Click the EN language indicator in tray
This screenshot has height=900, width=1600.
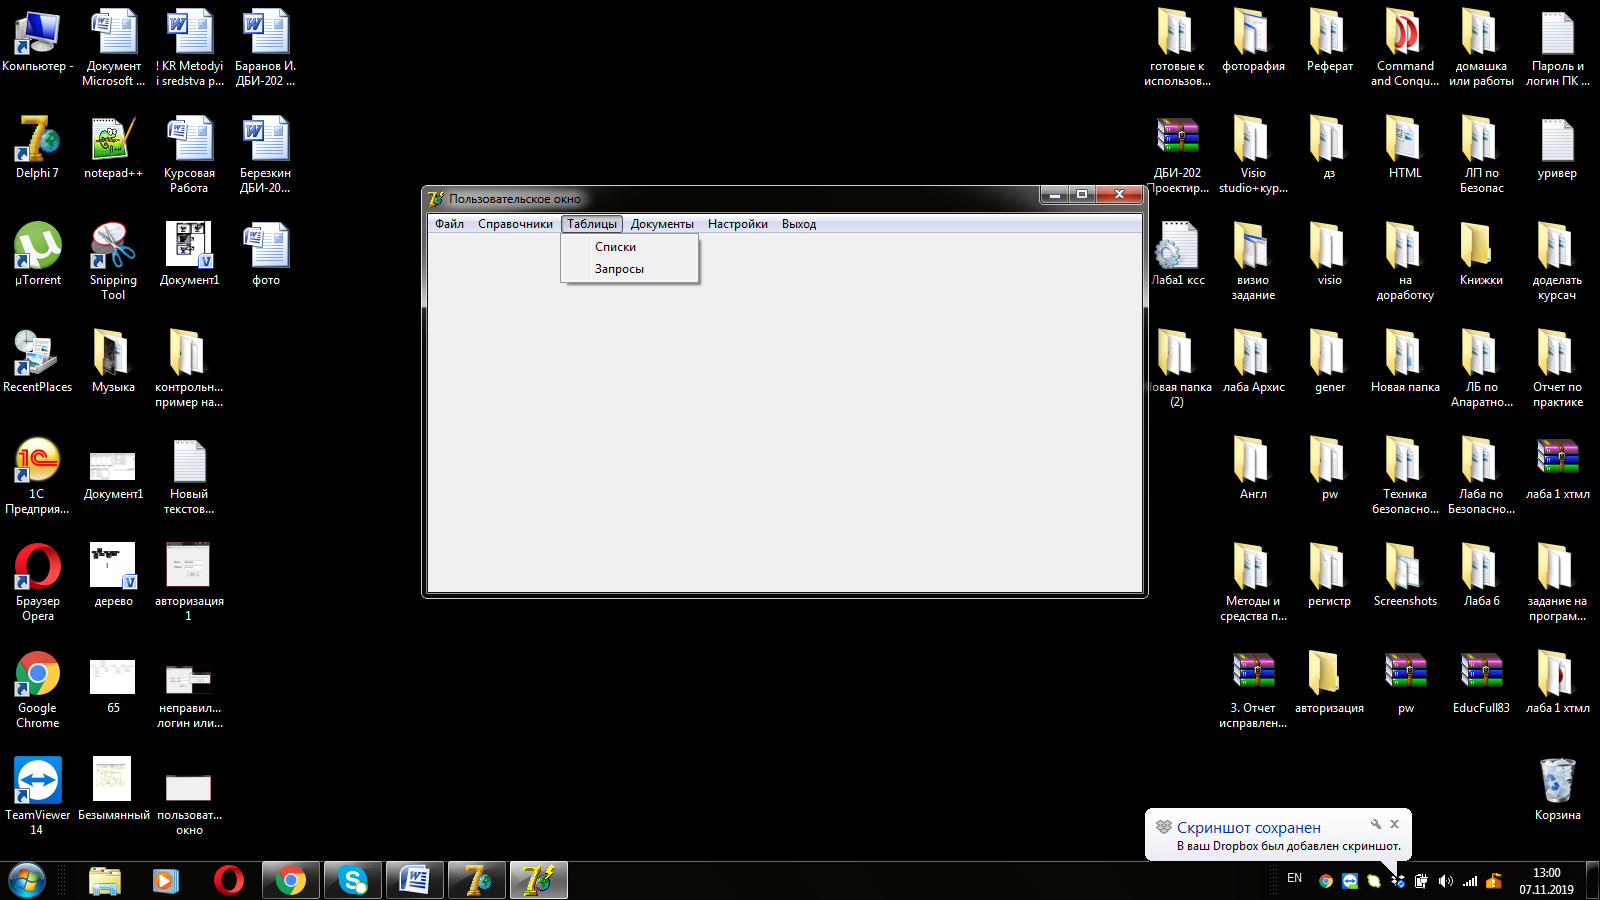(1294, 878)
